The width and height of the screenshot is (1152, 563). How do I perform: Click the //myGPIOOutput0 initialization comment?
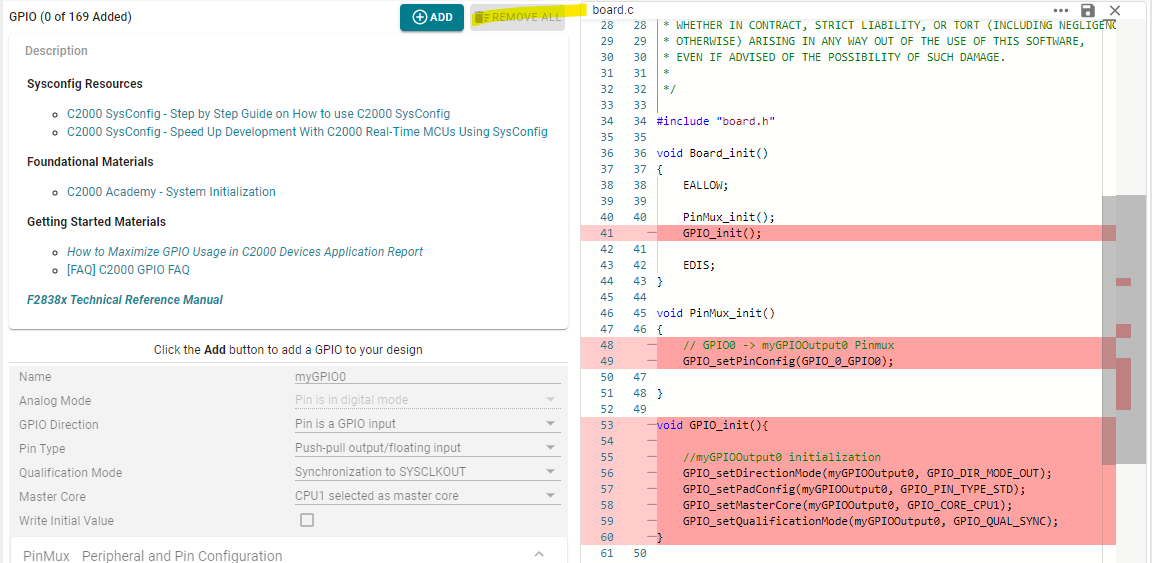(782, 457)
